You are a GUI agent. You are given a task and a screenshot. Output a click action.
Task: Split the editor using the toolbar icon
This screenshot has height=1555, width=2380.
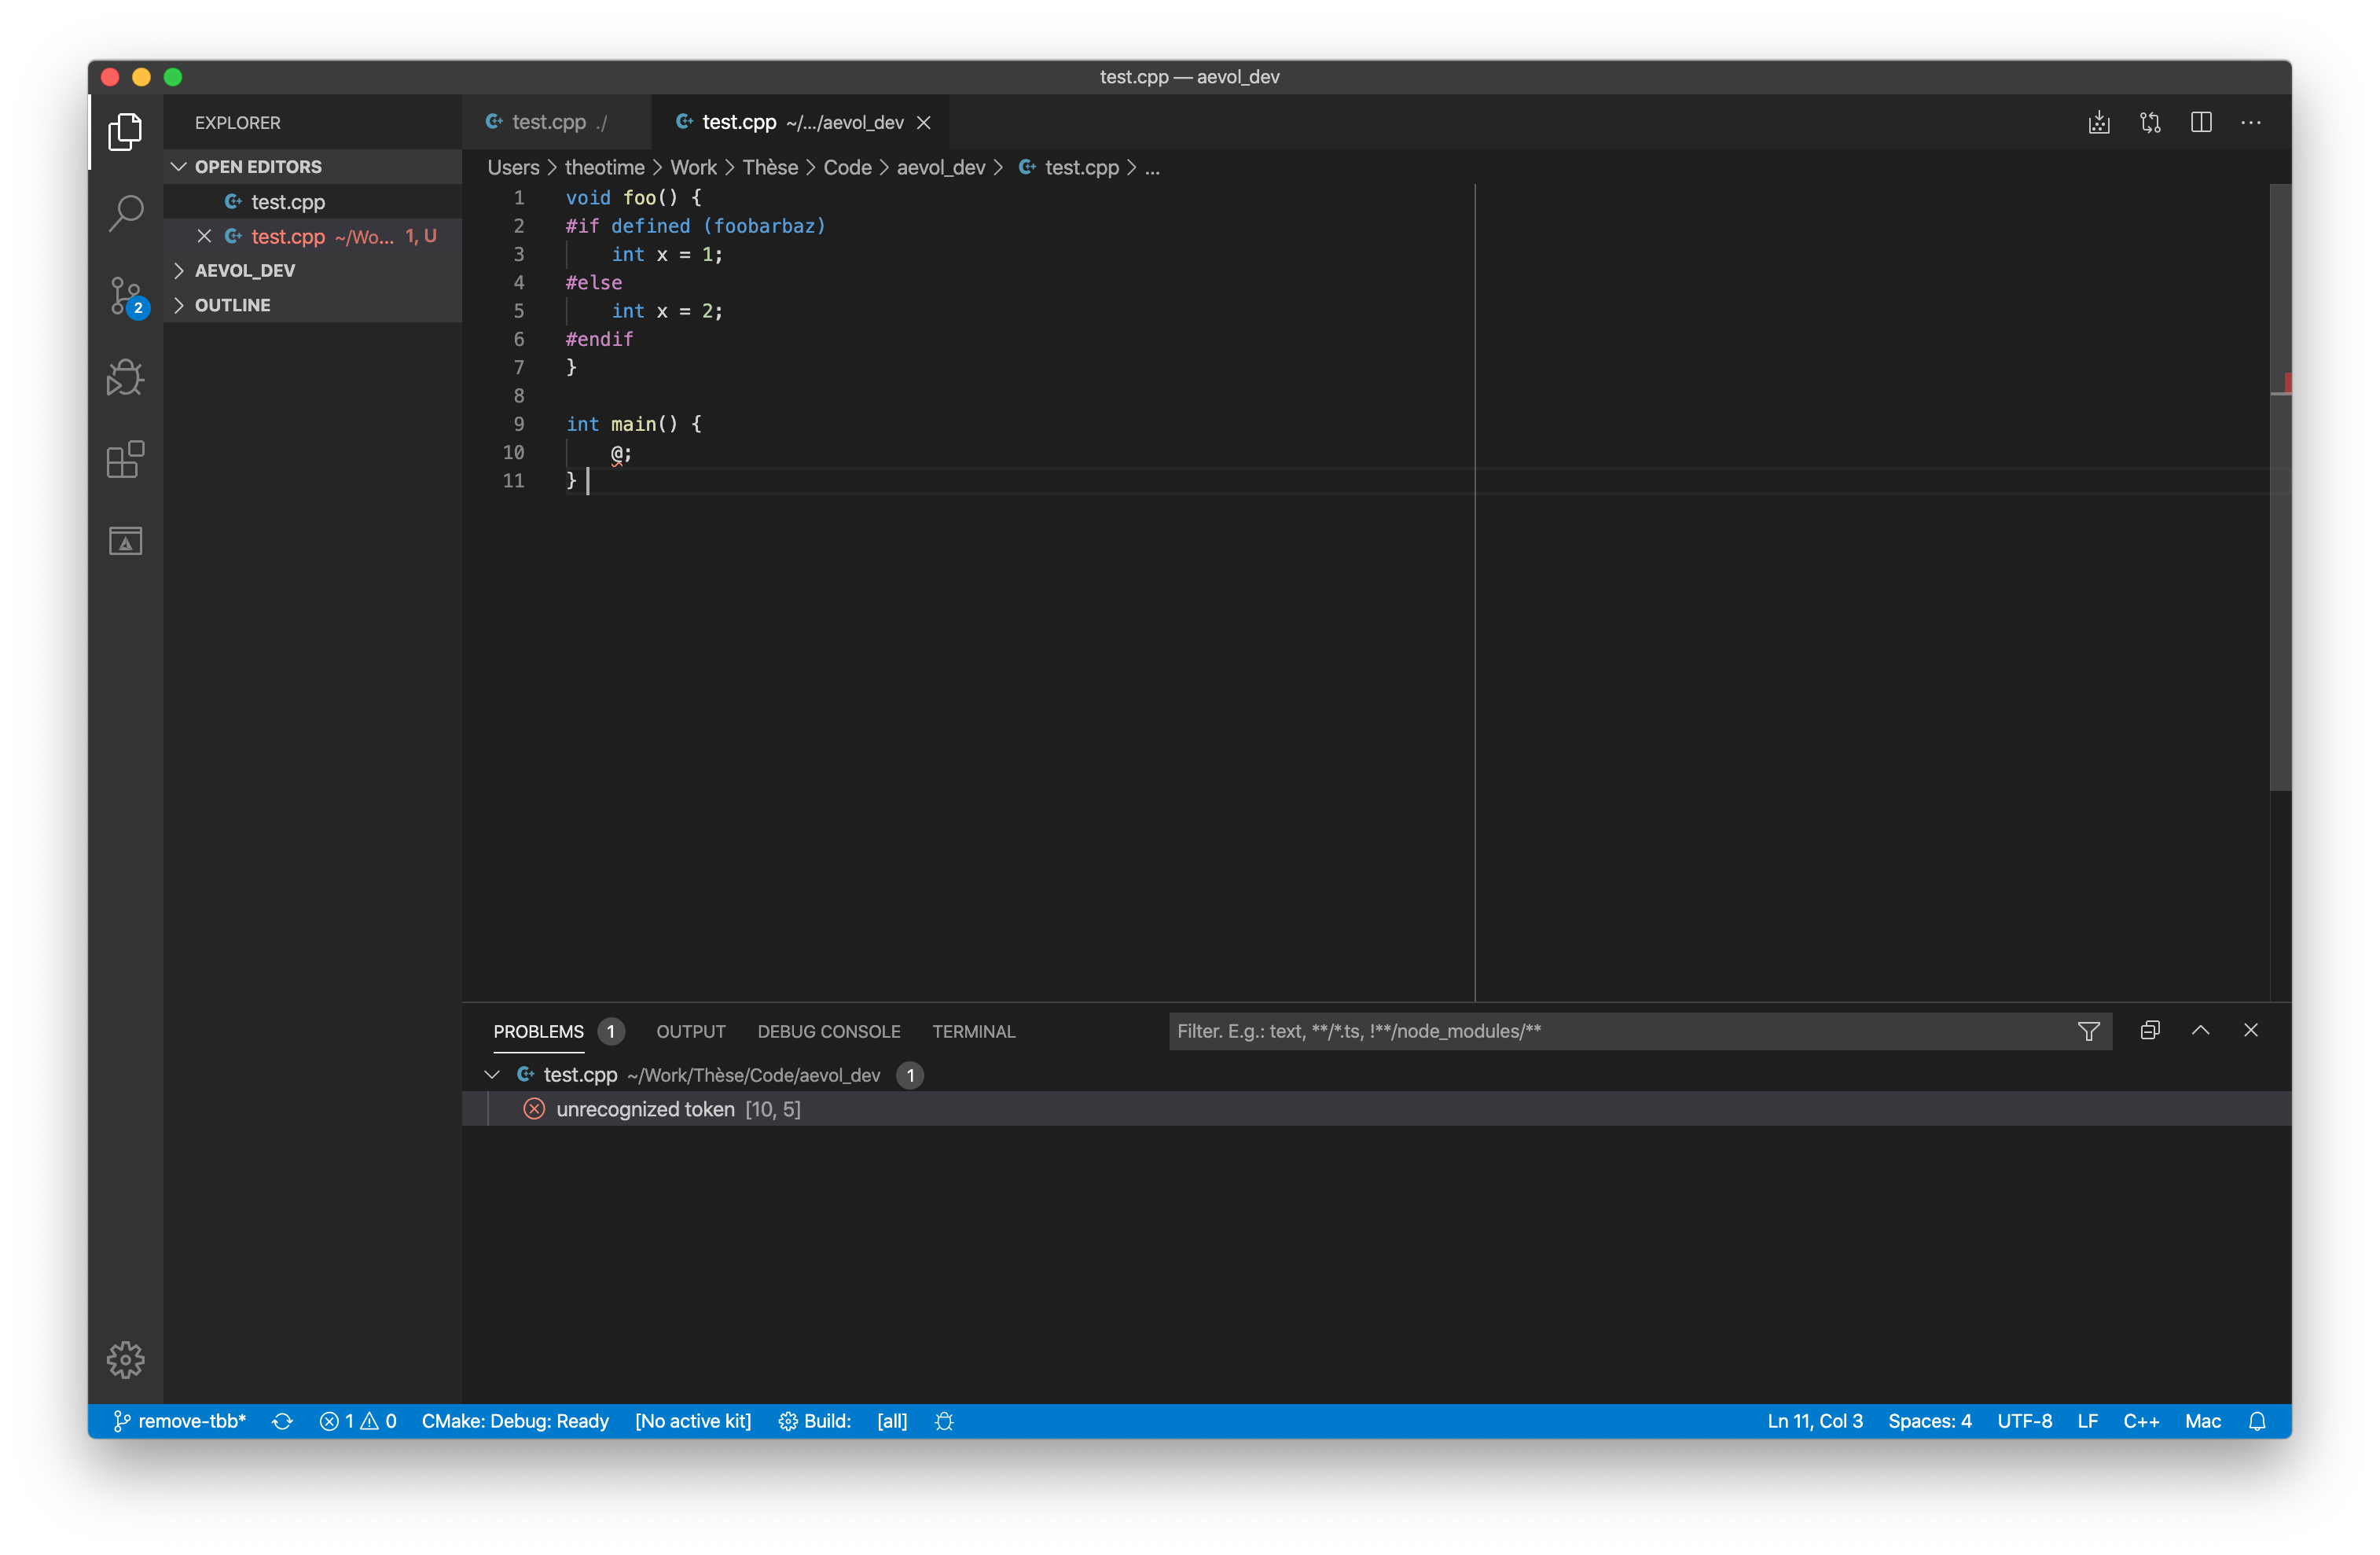tap(2202, 122)
